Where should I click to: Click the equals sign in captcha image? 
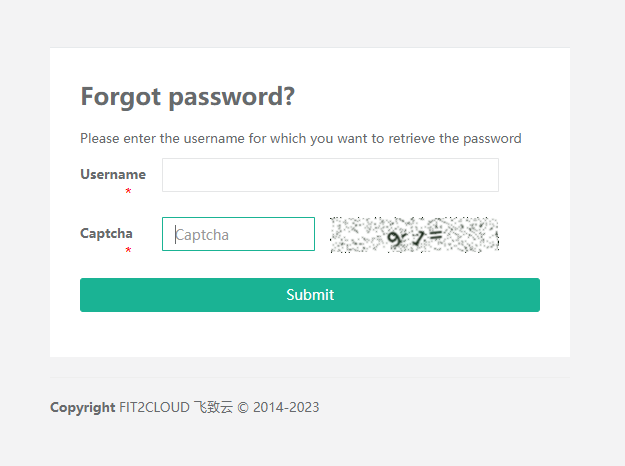[x=435, y=235]
